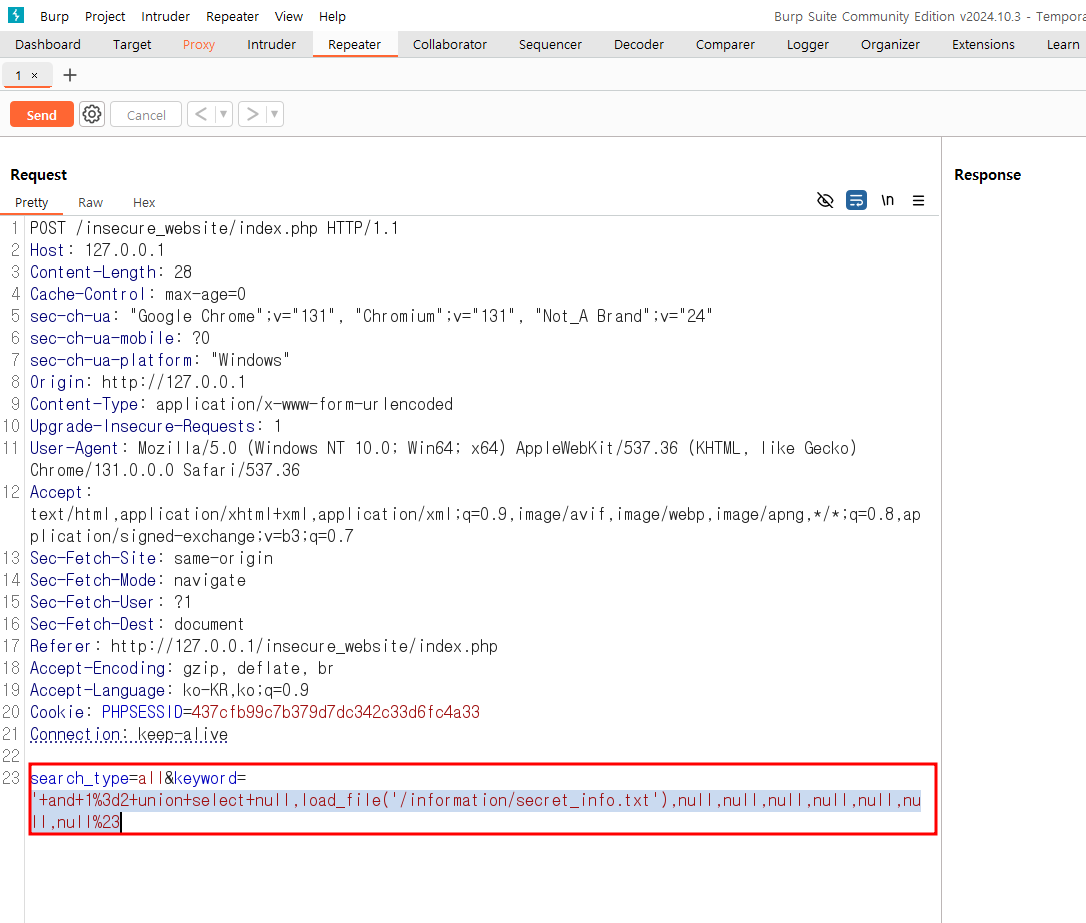Go back to previous request arrow
Screen dimensions: 1086x923
click(201, 114)
